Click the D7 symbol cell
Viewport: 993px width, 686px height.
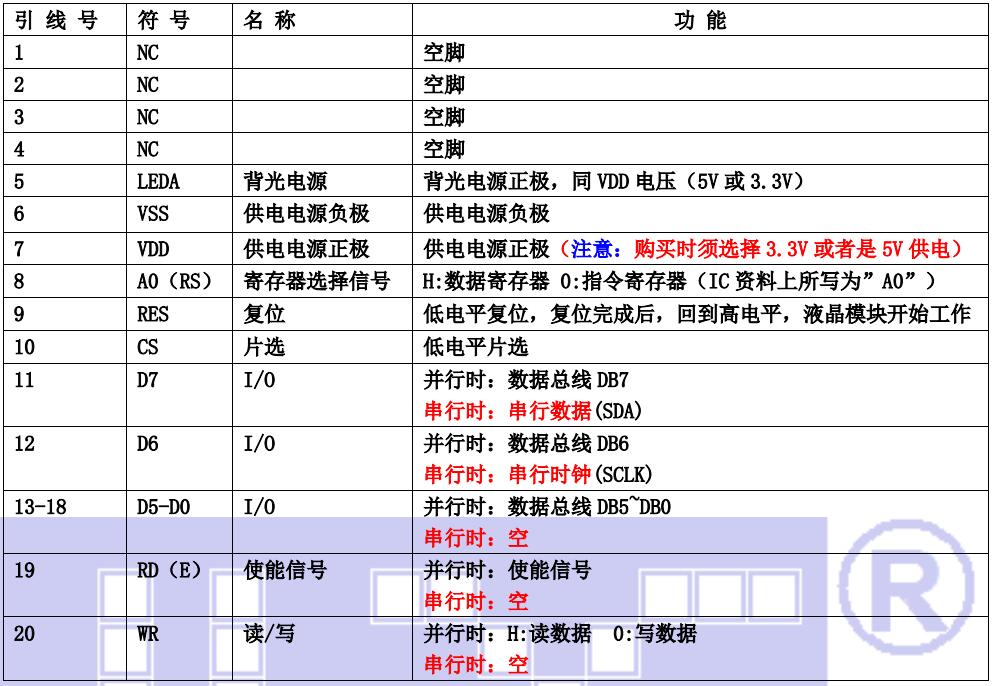[147, 380]
